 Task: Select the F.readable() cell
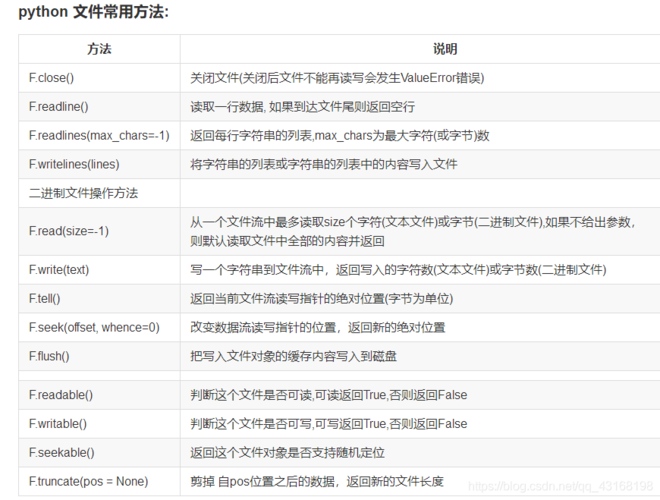(99, 395)
